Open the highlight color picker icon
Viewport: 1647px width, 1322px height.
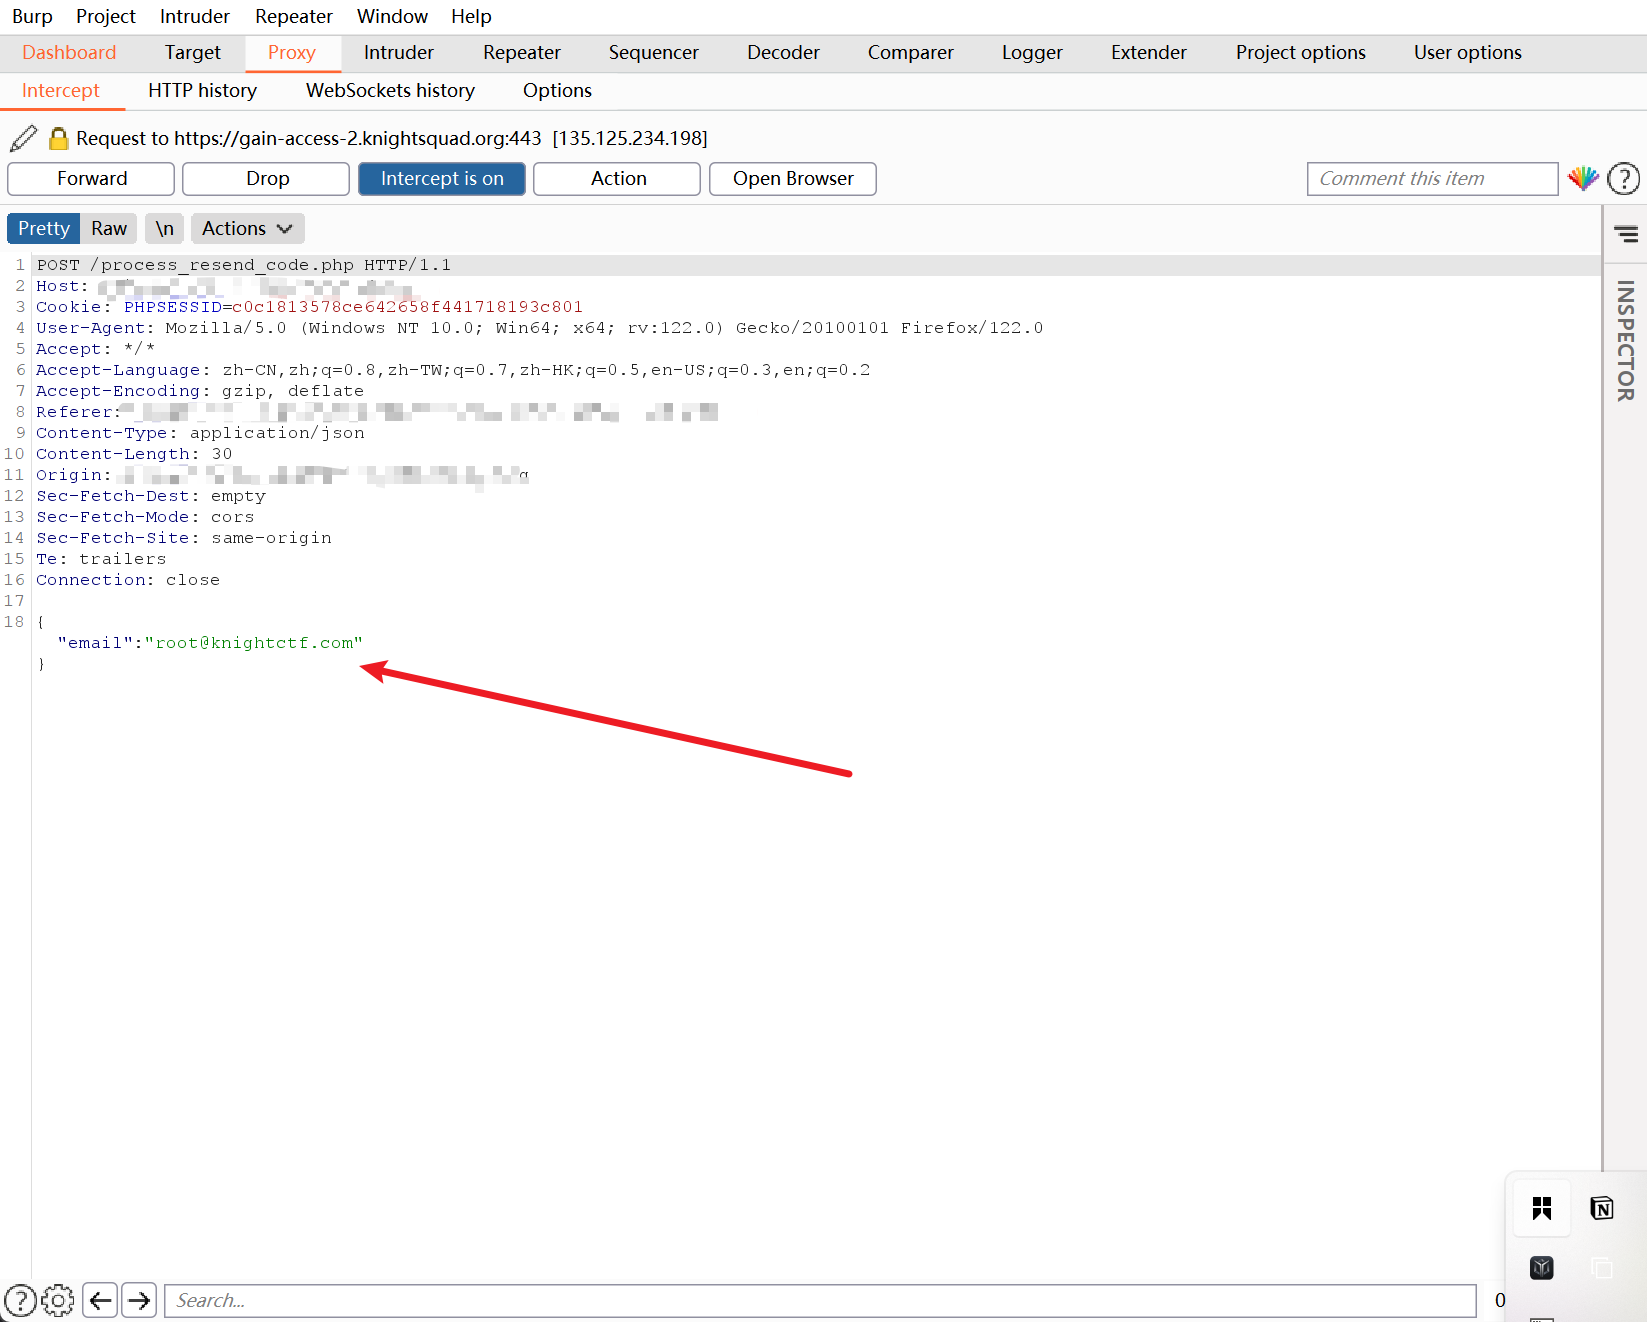1583,179
